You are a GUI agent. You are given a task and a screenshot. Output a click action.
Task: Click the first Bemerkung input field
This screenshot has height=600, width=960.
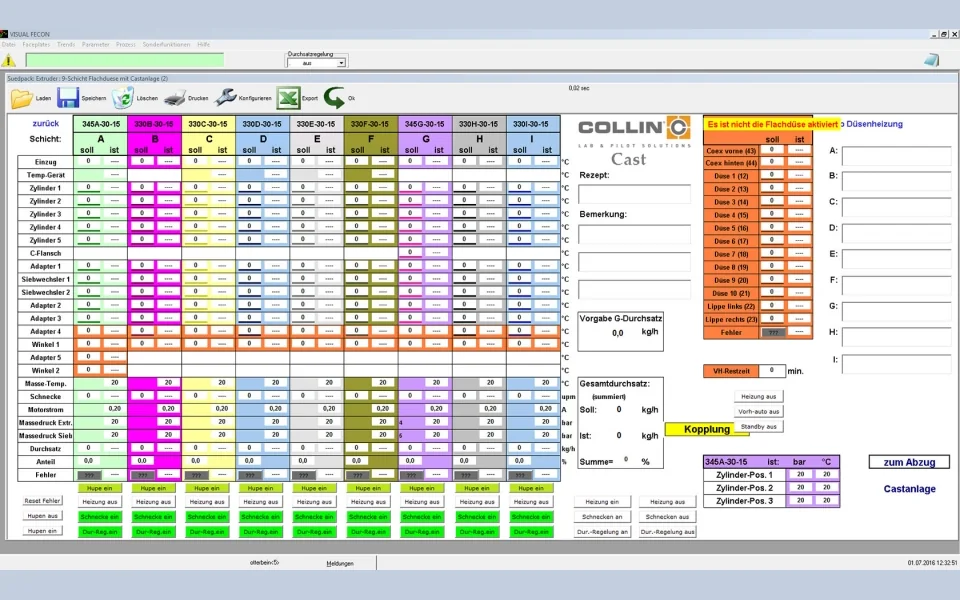coord(634,234)
